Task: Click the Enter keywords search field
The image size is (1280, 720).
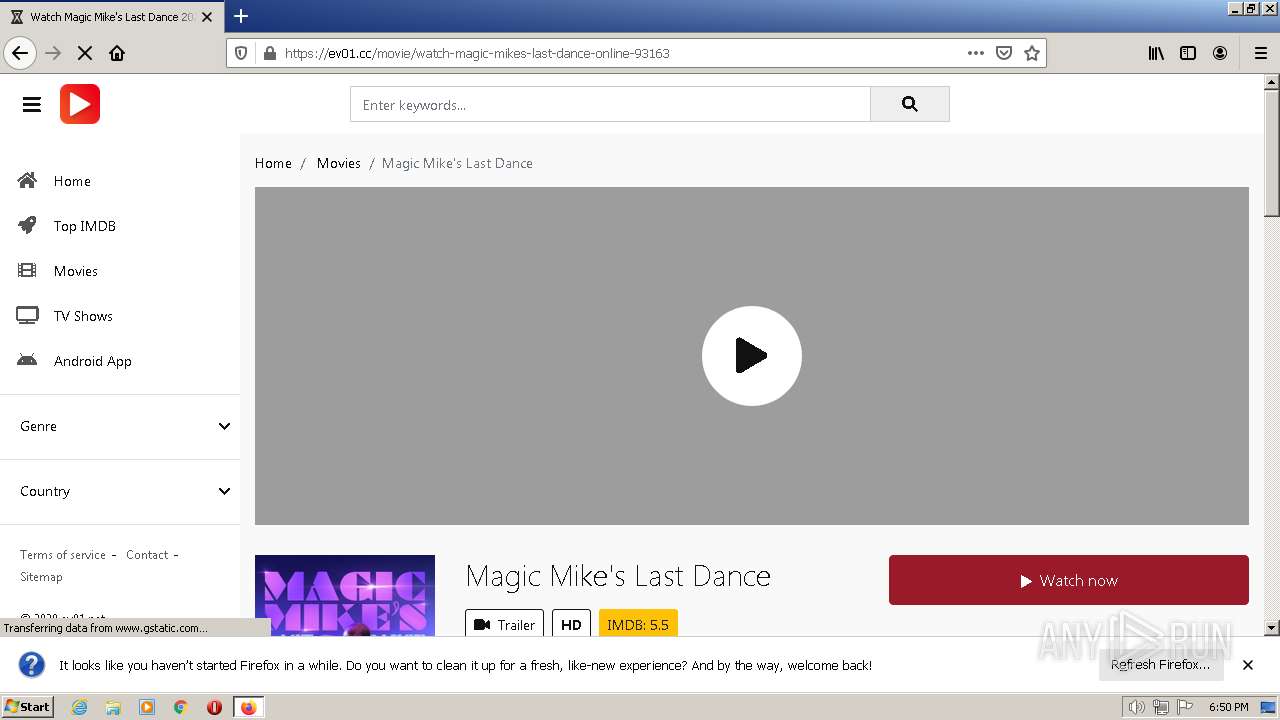Action: (610, 104)
